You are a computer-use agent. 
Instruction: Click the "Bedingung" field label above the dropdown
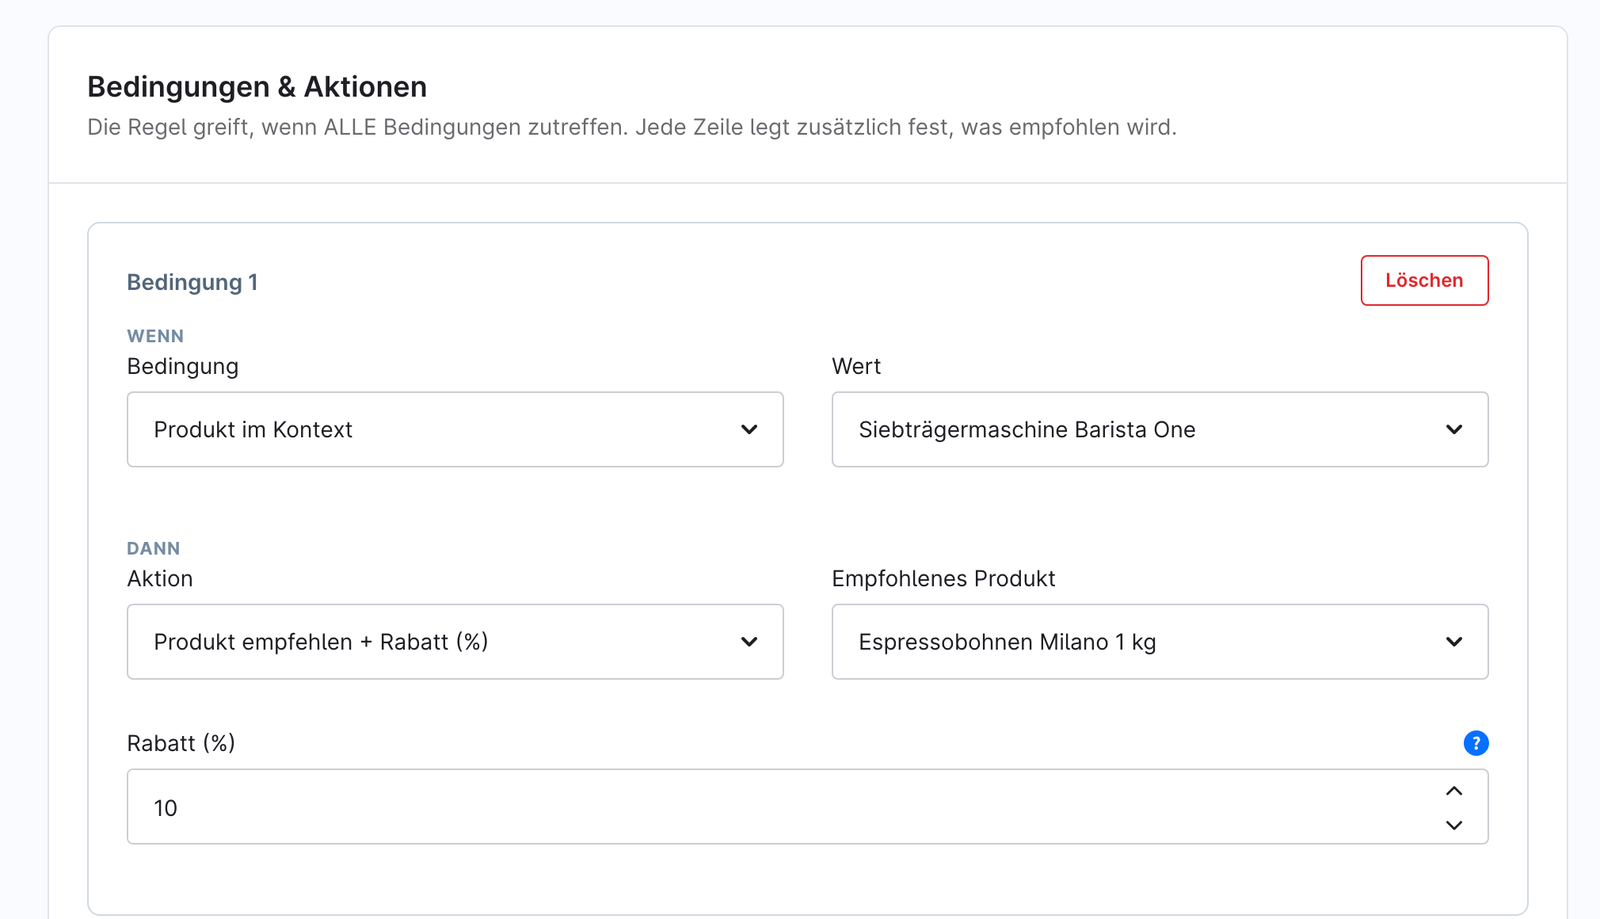pos(183,366)
